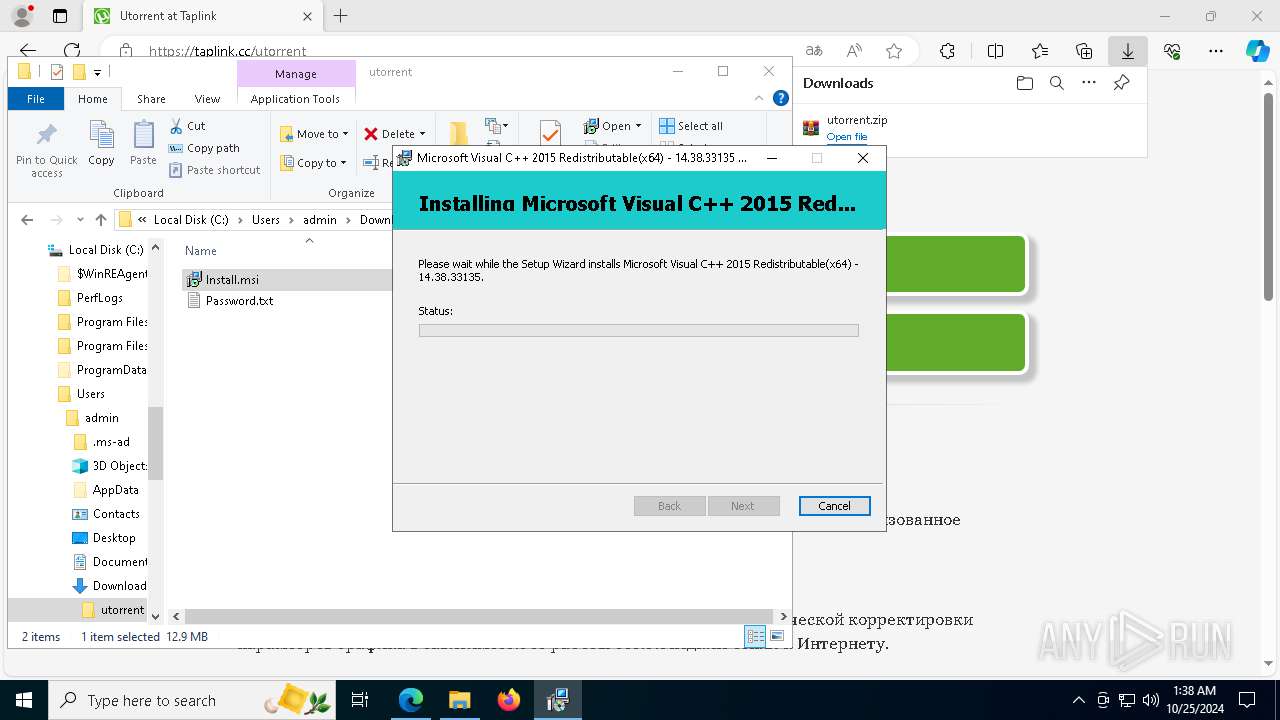Image resolution: width=1280 pixels, height=720 pixels.
Task: Switch Explorer to large icons view
Action: [x=777, y=637]
